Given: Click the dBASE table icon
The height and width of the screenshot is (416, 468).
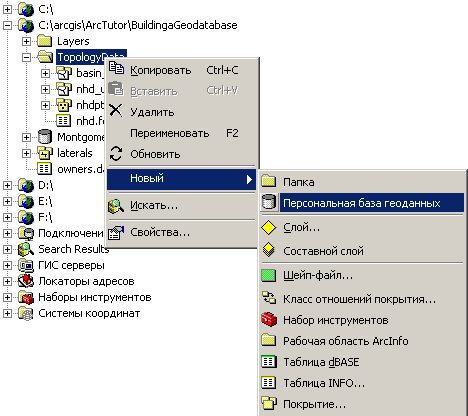Looking at the screenshot, I should (x=269, y=362).
